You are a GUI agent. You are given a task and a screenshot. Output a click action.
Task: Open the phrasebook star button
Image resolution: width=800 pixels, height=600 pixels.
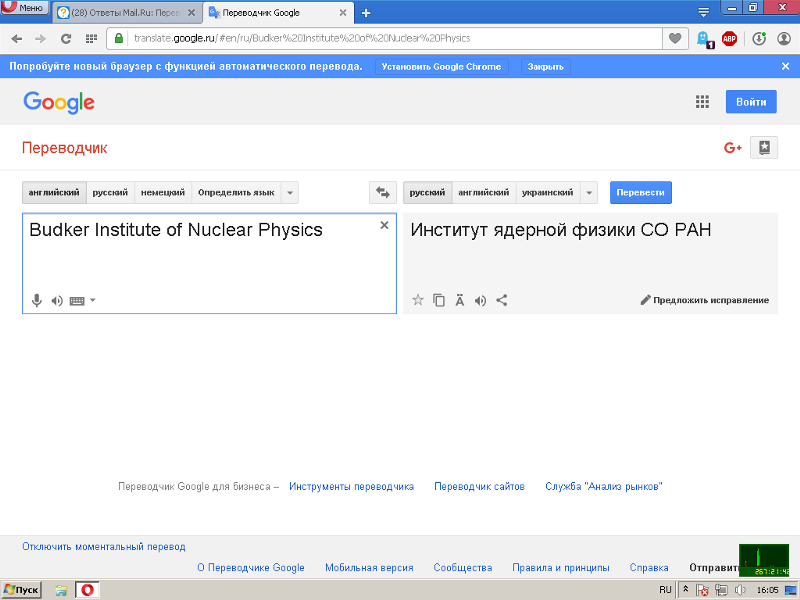click(x=764, y=148)
